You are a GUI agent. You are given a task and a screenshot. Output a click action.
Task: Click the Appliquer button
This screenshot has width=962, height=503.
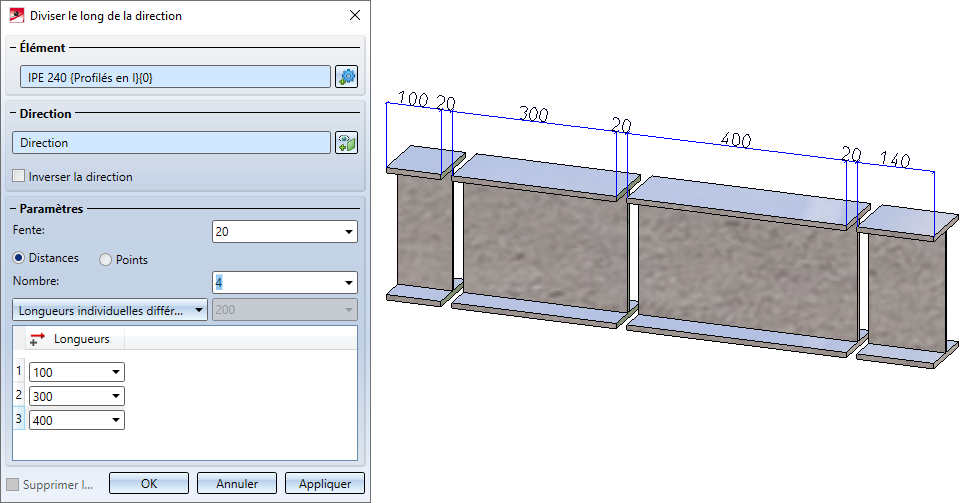(325, 483)
